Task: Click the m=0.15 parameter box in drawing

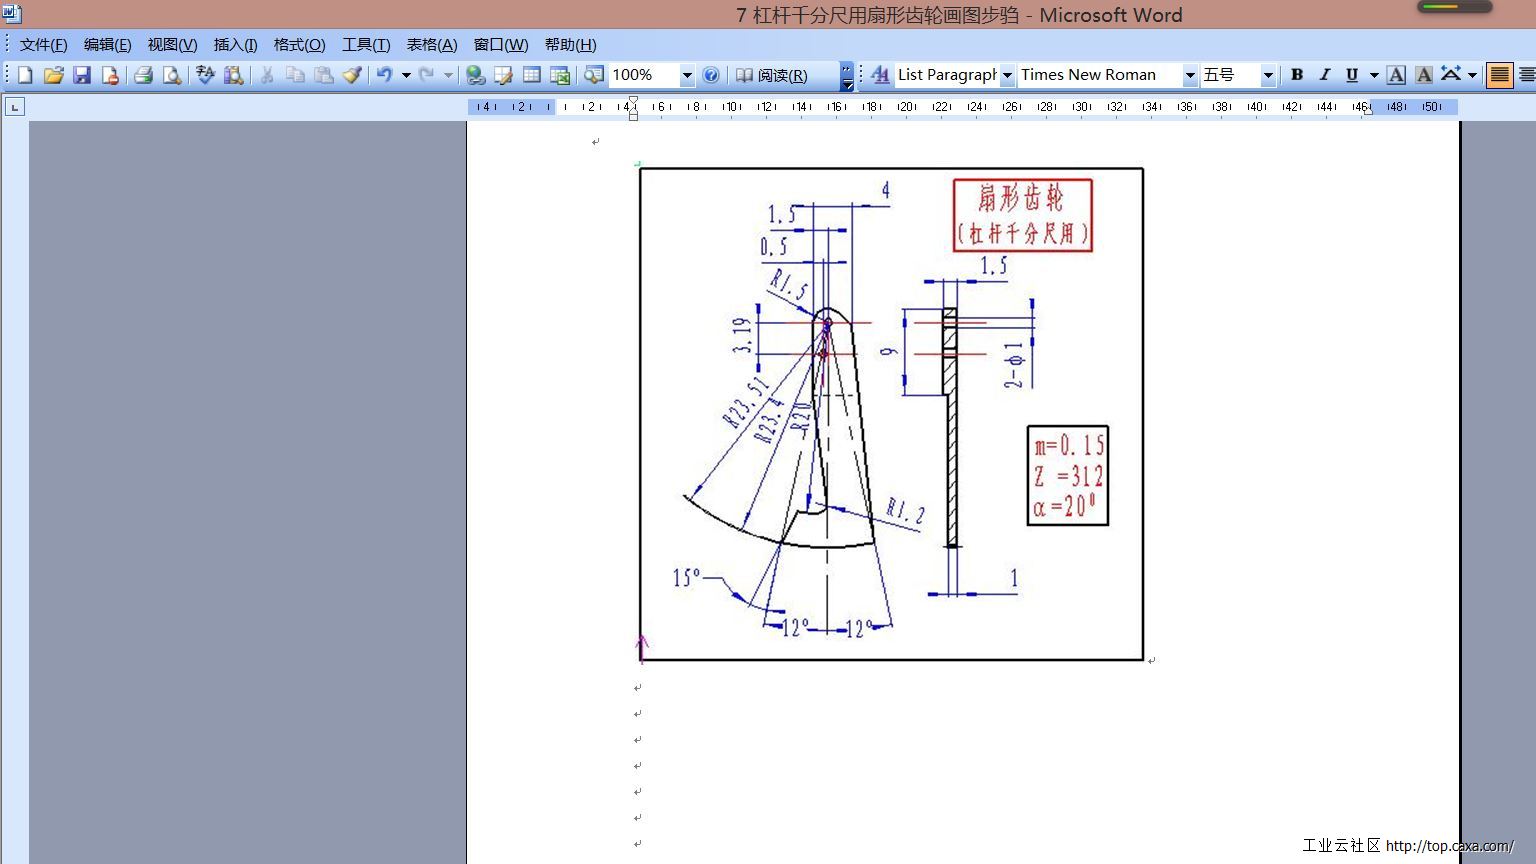Action: click(x=1068, y=475)
